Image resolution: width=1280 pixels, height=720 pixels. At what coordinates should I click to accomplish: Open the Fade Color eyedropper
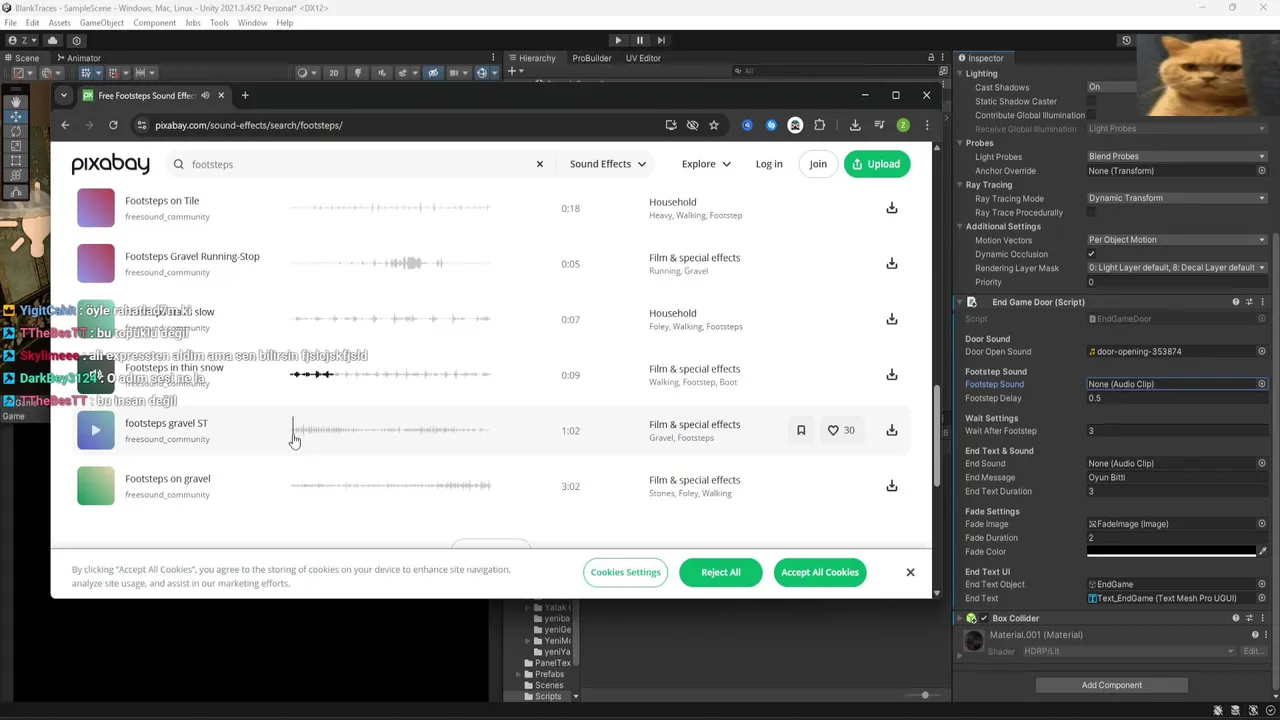(1262, 551)
